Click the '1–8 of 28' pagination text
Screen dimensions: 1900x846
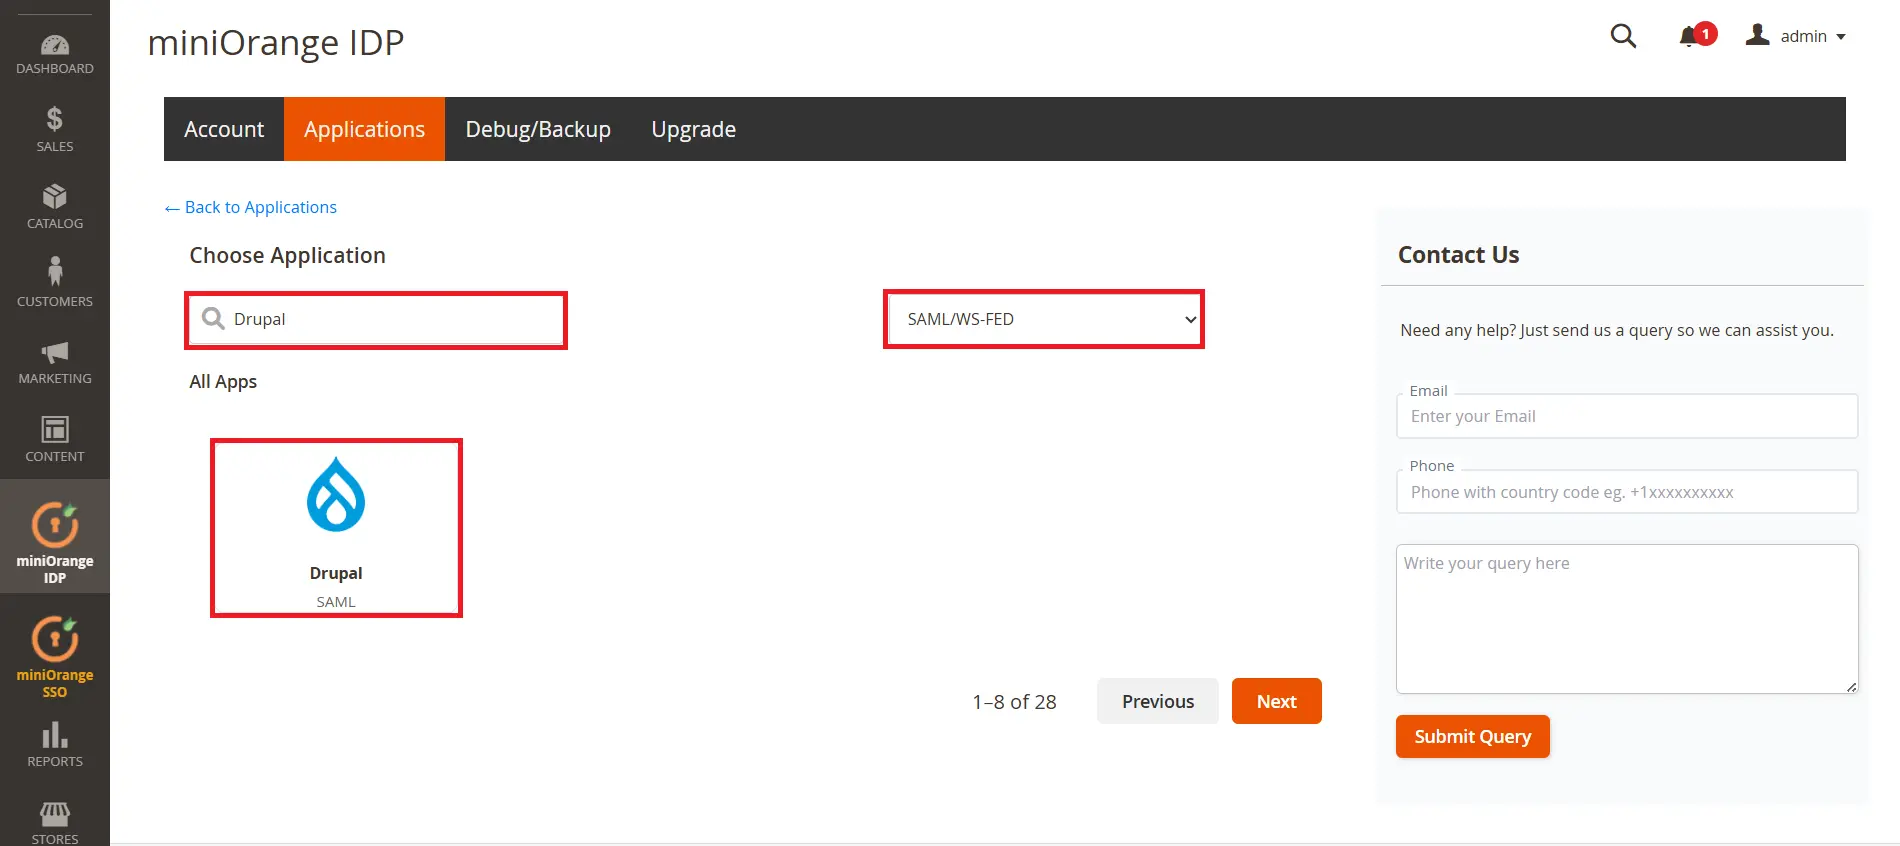pos(1014,702)
